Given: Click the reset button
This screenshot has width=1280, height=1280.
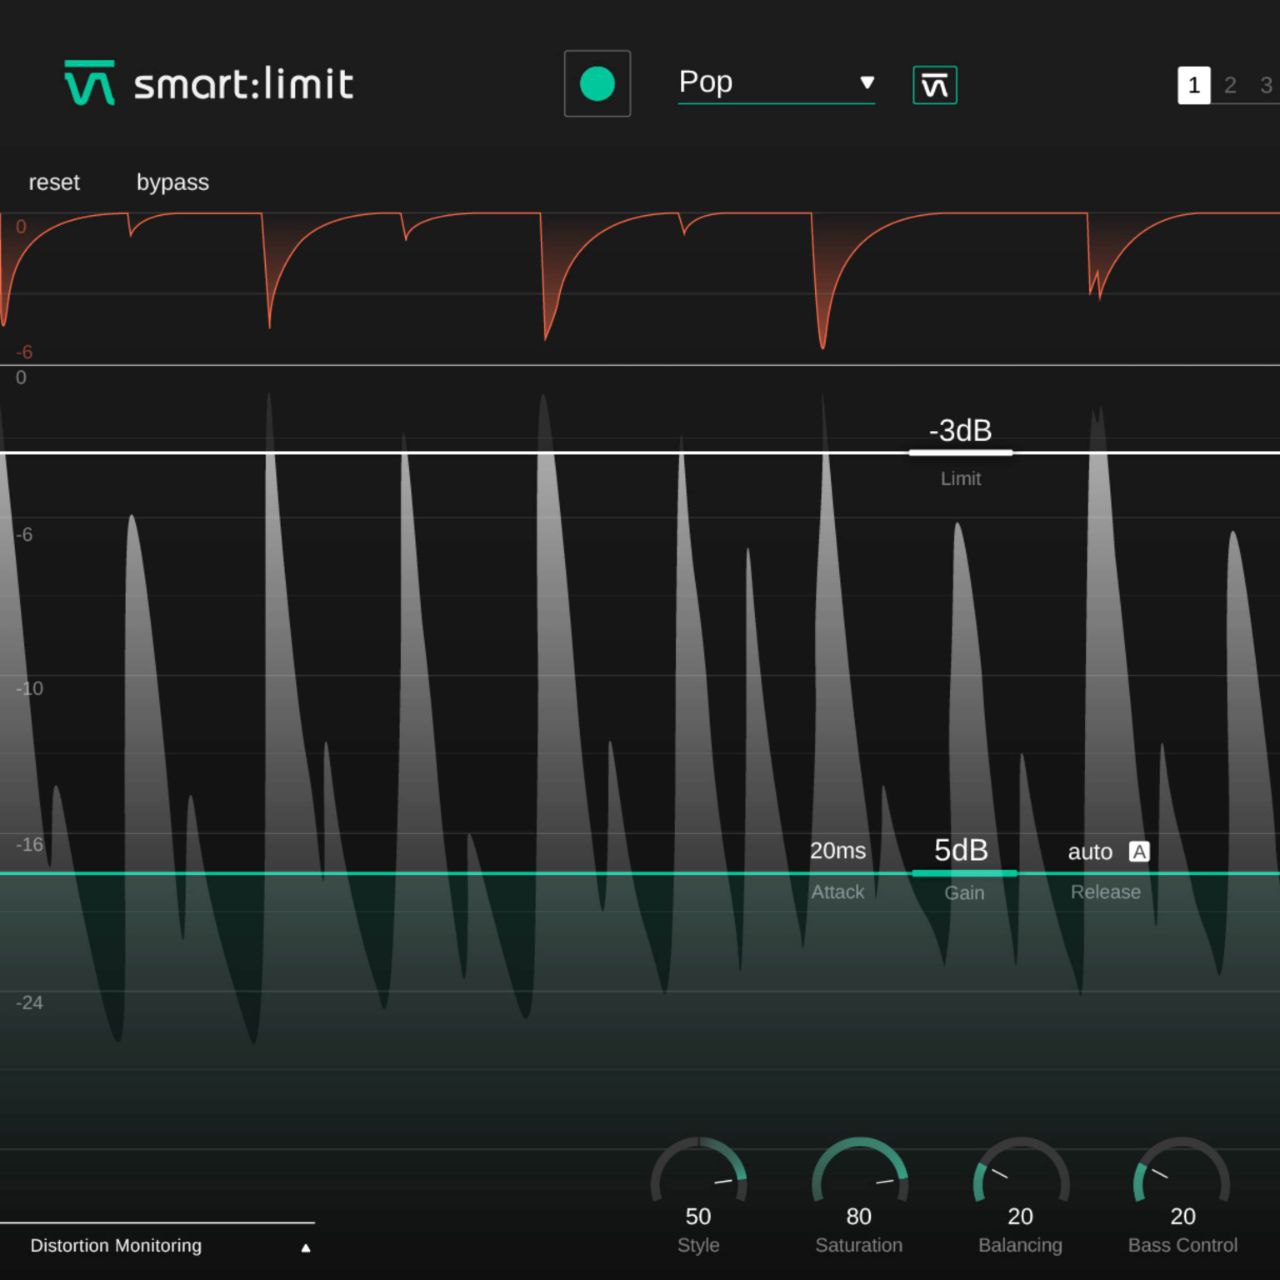Looking at the screenshot, I should coord(54,182).
